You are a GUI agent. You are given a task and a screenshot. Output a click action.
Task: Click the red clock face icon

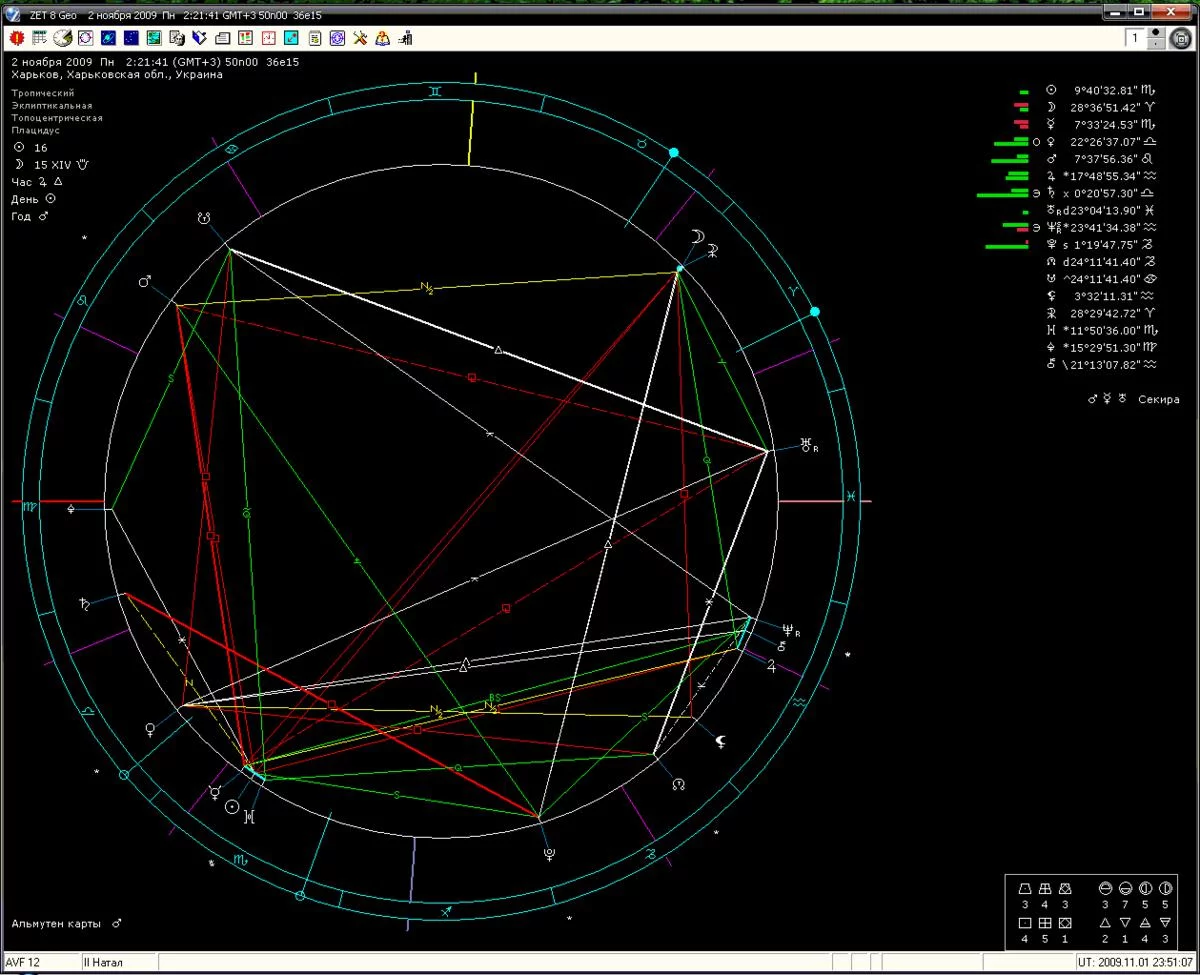[268, 38]
